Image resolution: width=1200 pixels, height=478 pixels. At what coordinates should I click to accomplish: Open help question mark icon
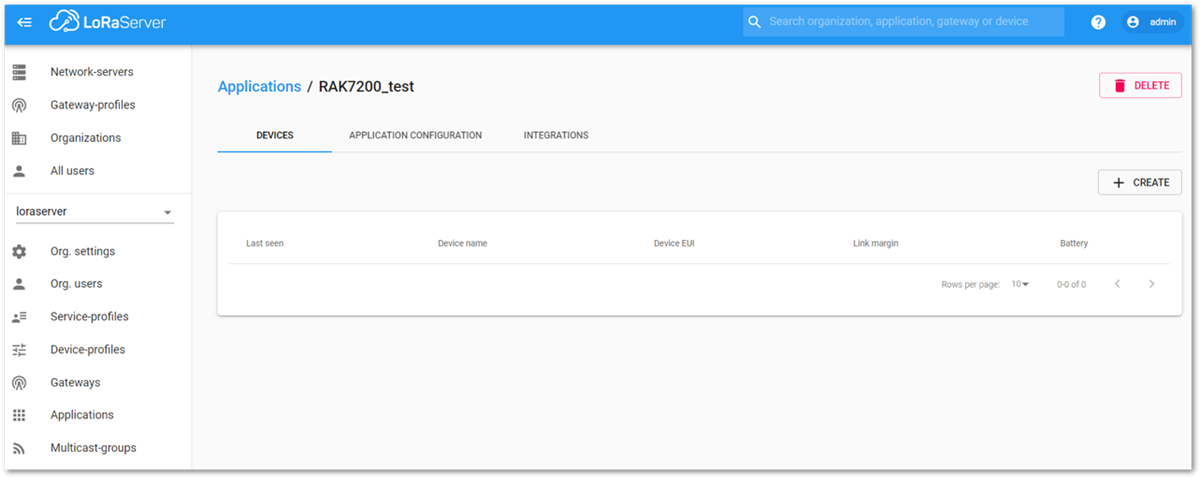pos(1098,22)
